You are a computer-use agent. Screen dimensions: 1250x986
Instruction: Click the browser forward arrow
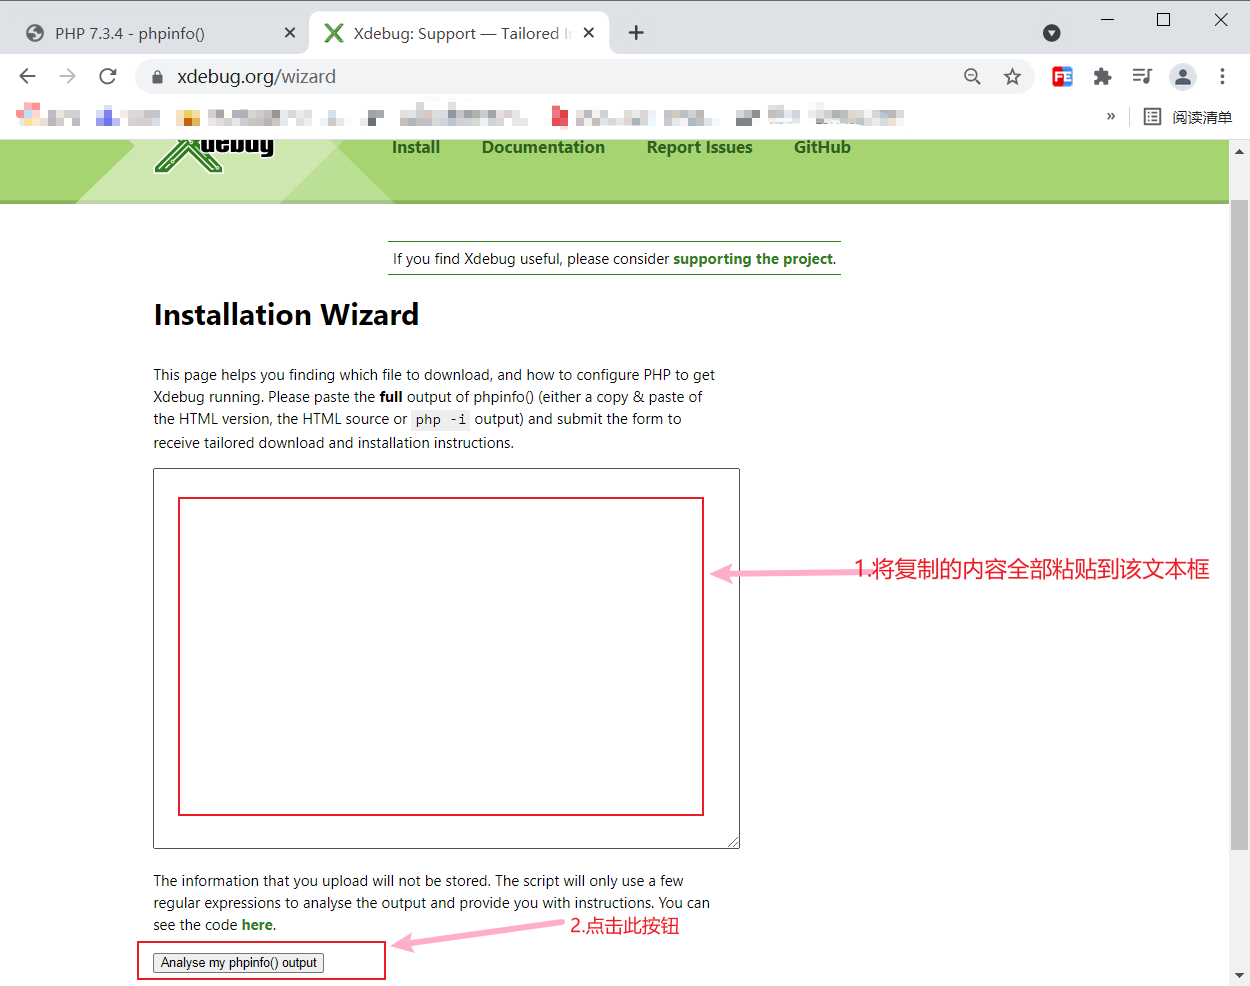[x=68, y=76]
